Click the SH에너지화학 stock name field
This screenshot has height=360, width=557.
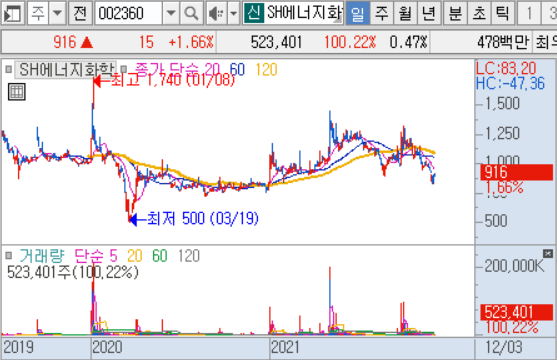pyautogui.click(x=304, y=14)
